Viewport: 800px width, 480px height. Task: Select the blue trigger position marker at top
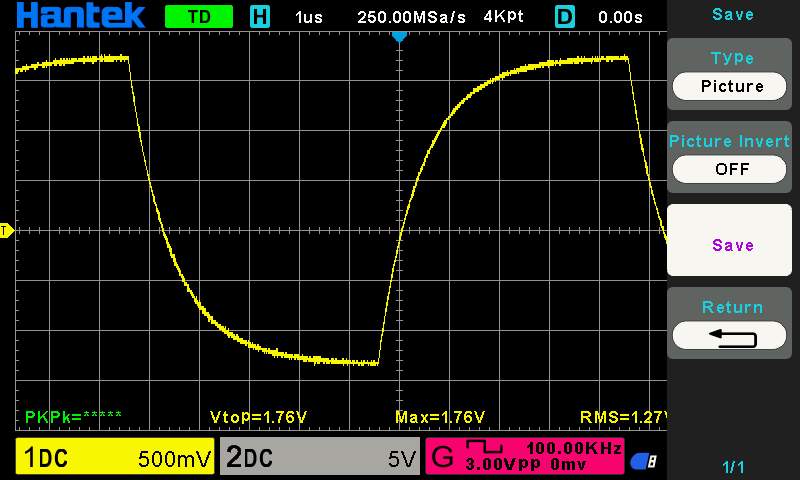[x=399, y=37]
